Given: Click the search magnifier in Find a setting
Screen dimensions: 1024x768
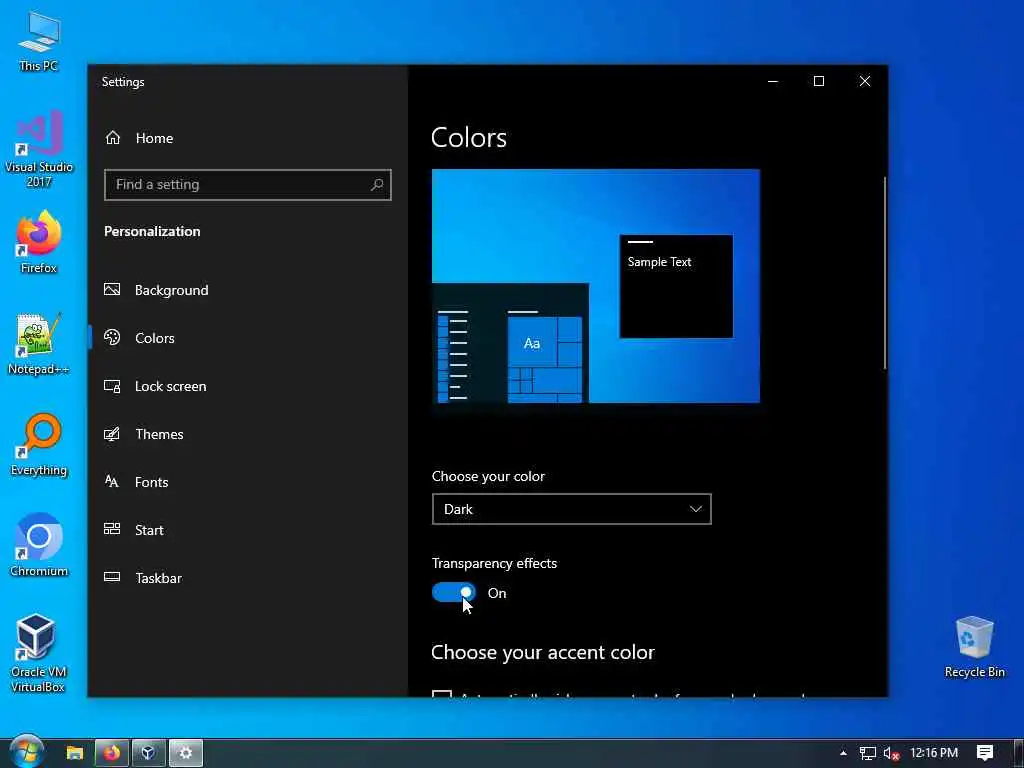Looking at the screenshot, I should pyautogui.click(x=377, y=185).
